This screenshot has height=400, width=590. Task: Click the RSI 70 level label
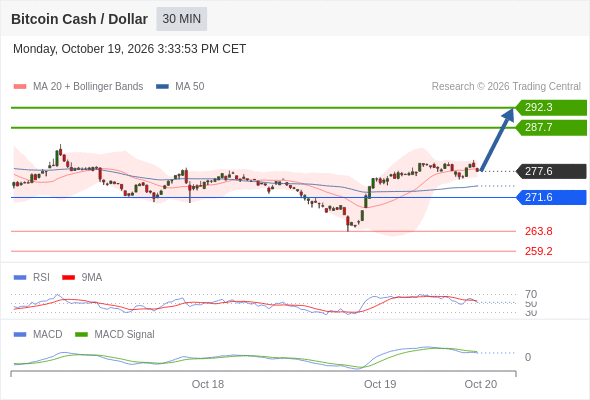point(531,294)
